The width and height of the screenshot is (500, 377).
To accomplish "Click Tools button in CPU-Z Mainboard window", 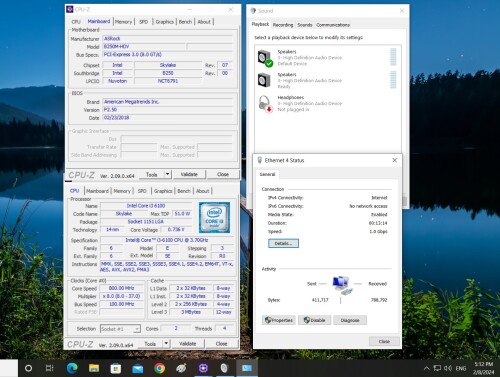I will click(151, 174).
